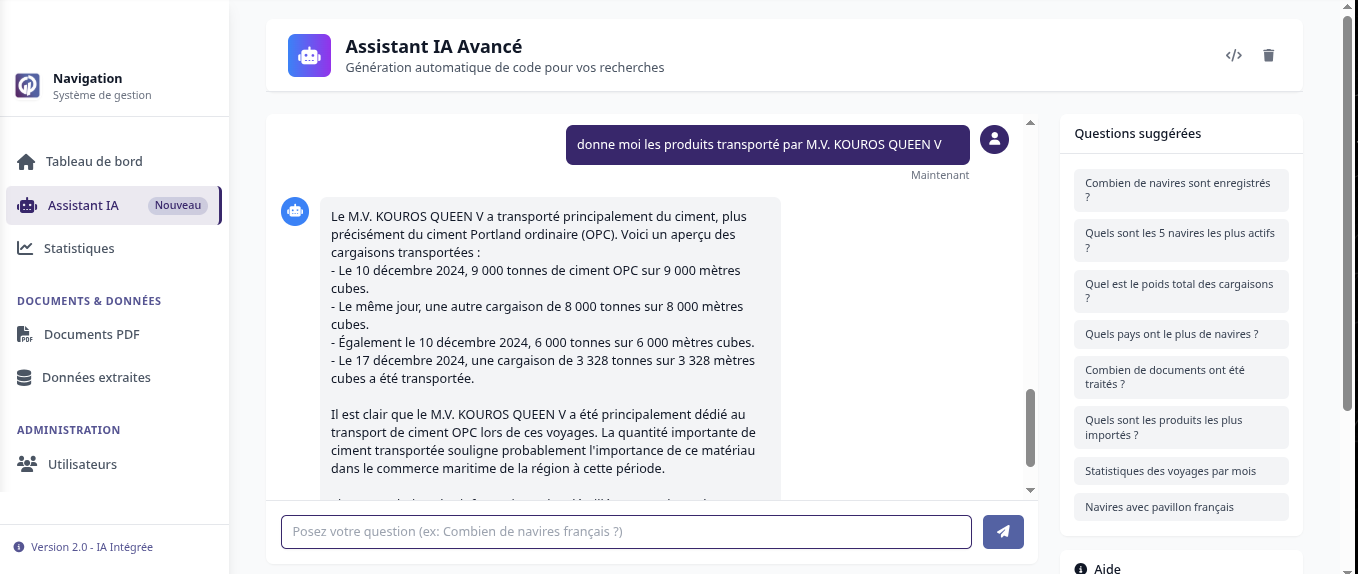The height and width of the screenshot is (574, 1358).
Task: Open Statistiques menu item
Action: tap(114, 248)
